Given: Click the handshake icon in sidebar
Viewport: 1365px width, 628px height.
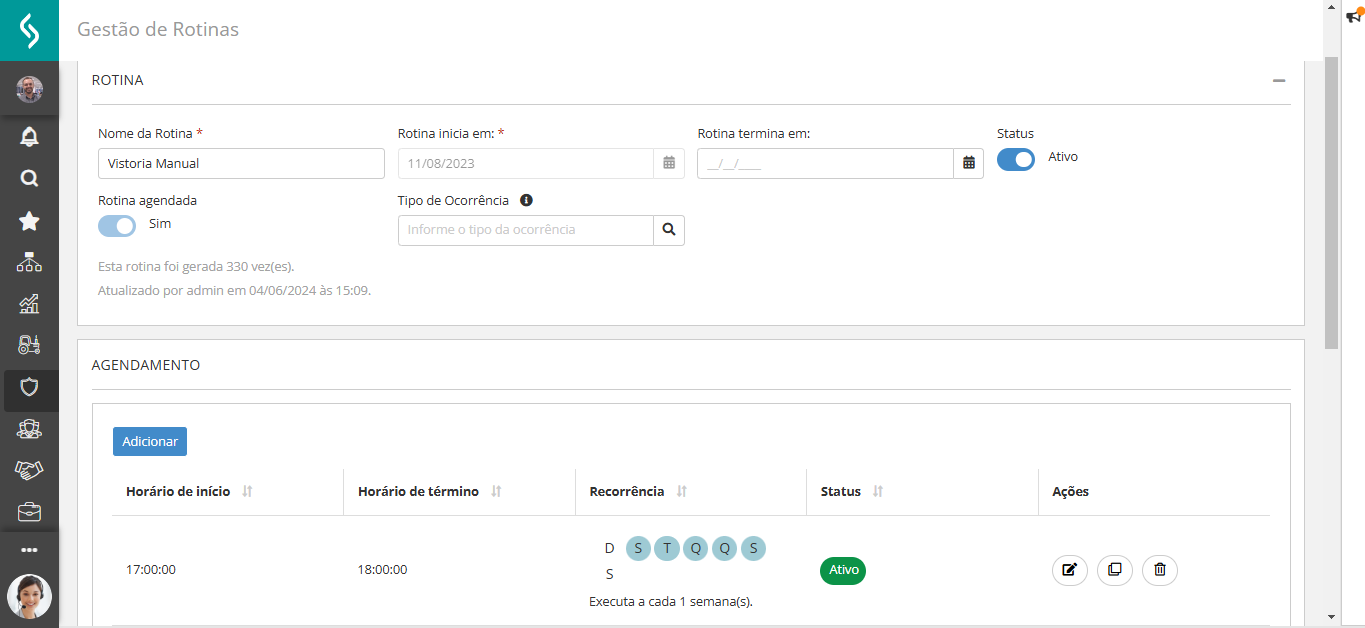Looking at the screenshot, I should pos(29,470).
